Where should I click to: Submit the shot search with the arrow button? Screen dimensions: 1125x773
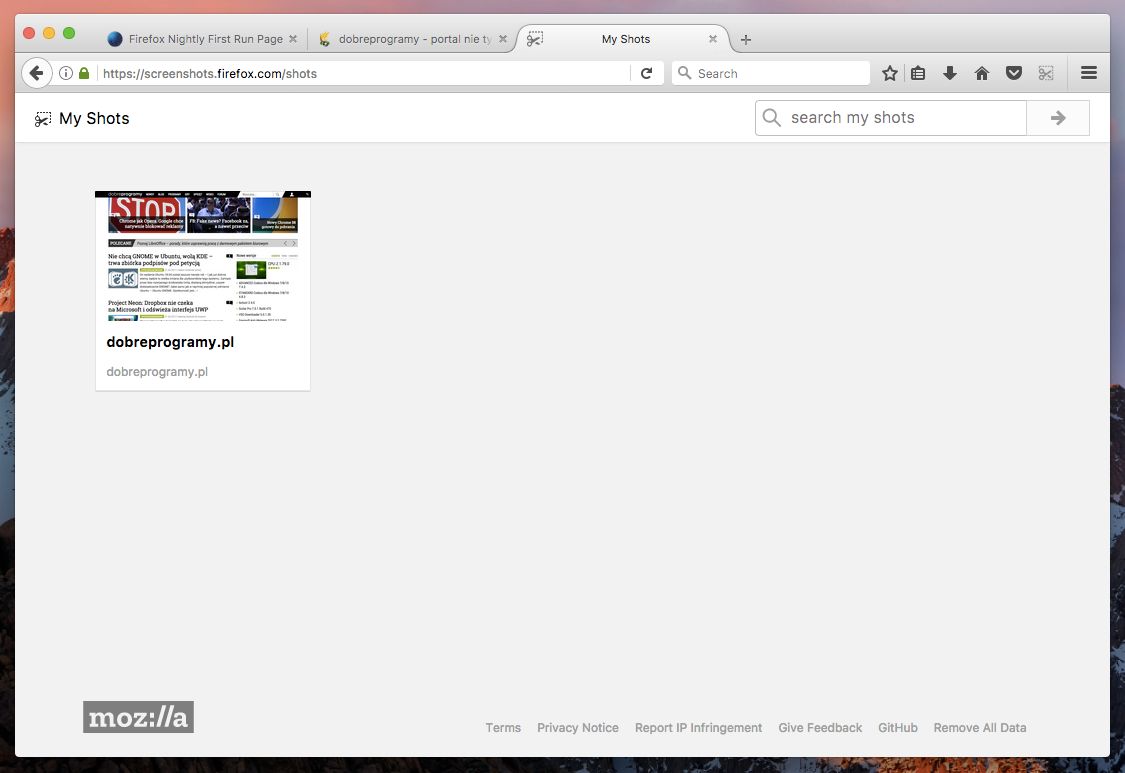coord(1058,118)
